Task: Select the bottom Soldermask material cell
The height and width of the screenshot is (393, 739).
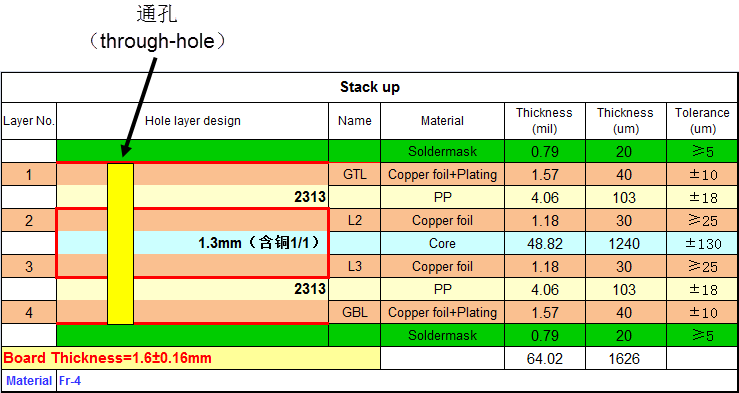Action: click(442, 336)
